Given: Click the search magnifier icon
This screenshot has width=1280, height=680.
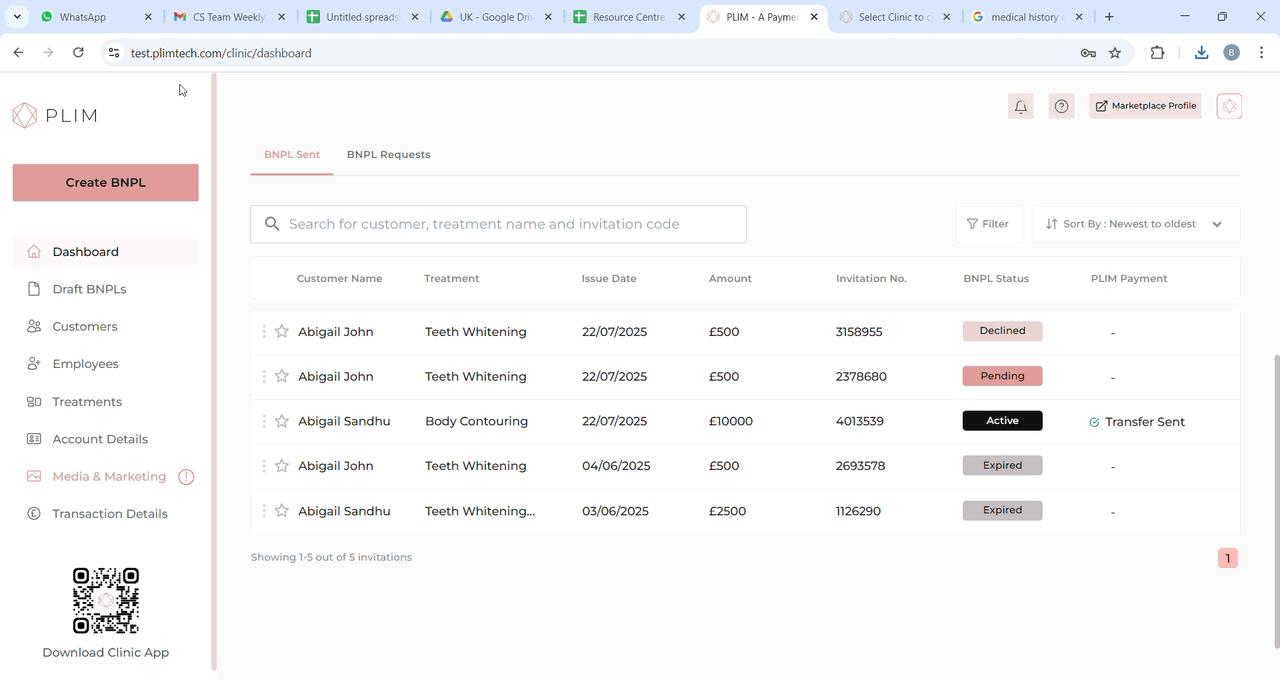Looking at the screenshot, I should (272, 224).
